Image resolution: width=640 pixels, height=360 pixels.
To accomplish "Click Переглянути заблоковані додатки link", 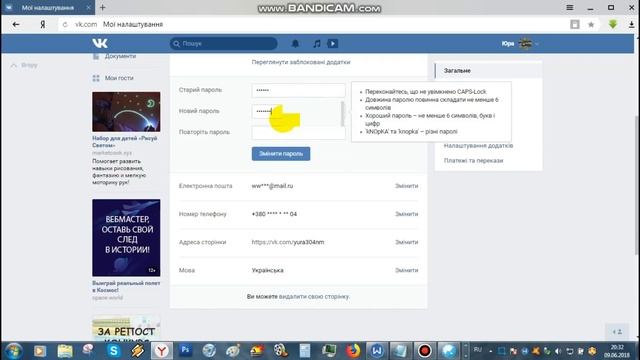I will (301, 62).
